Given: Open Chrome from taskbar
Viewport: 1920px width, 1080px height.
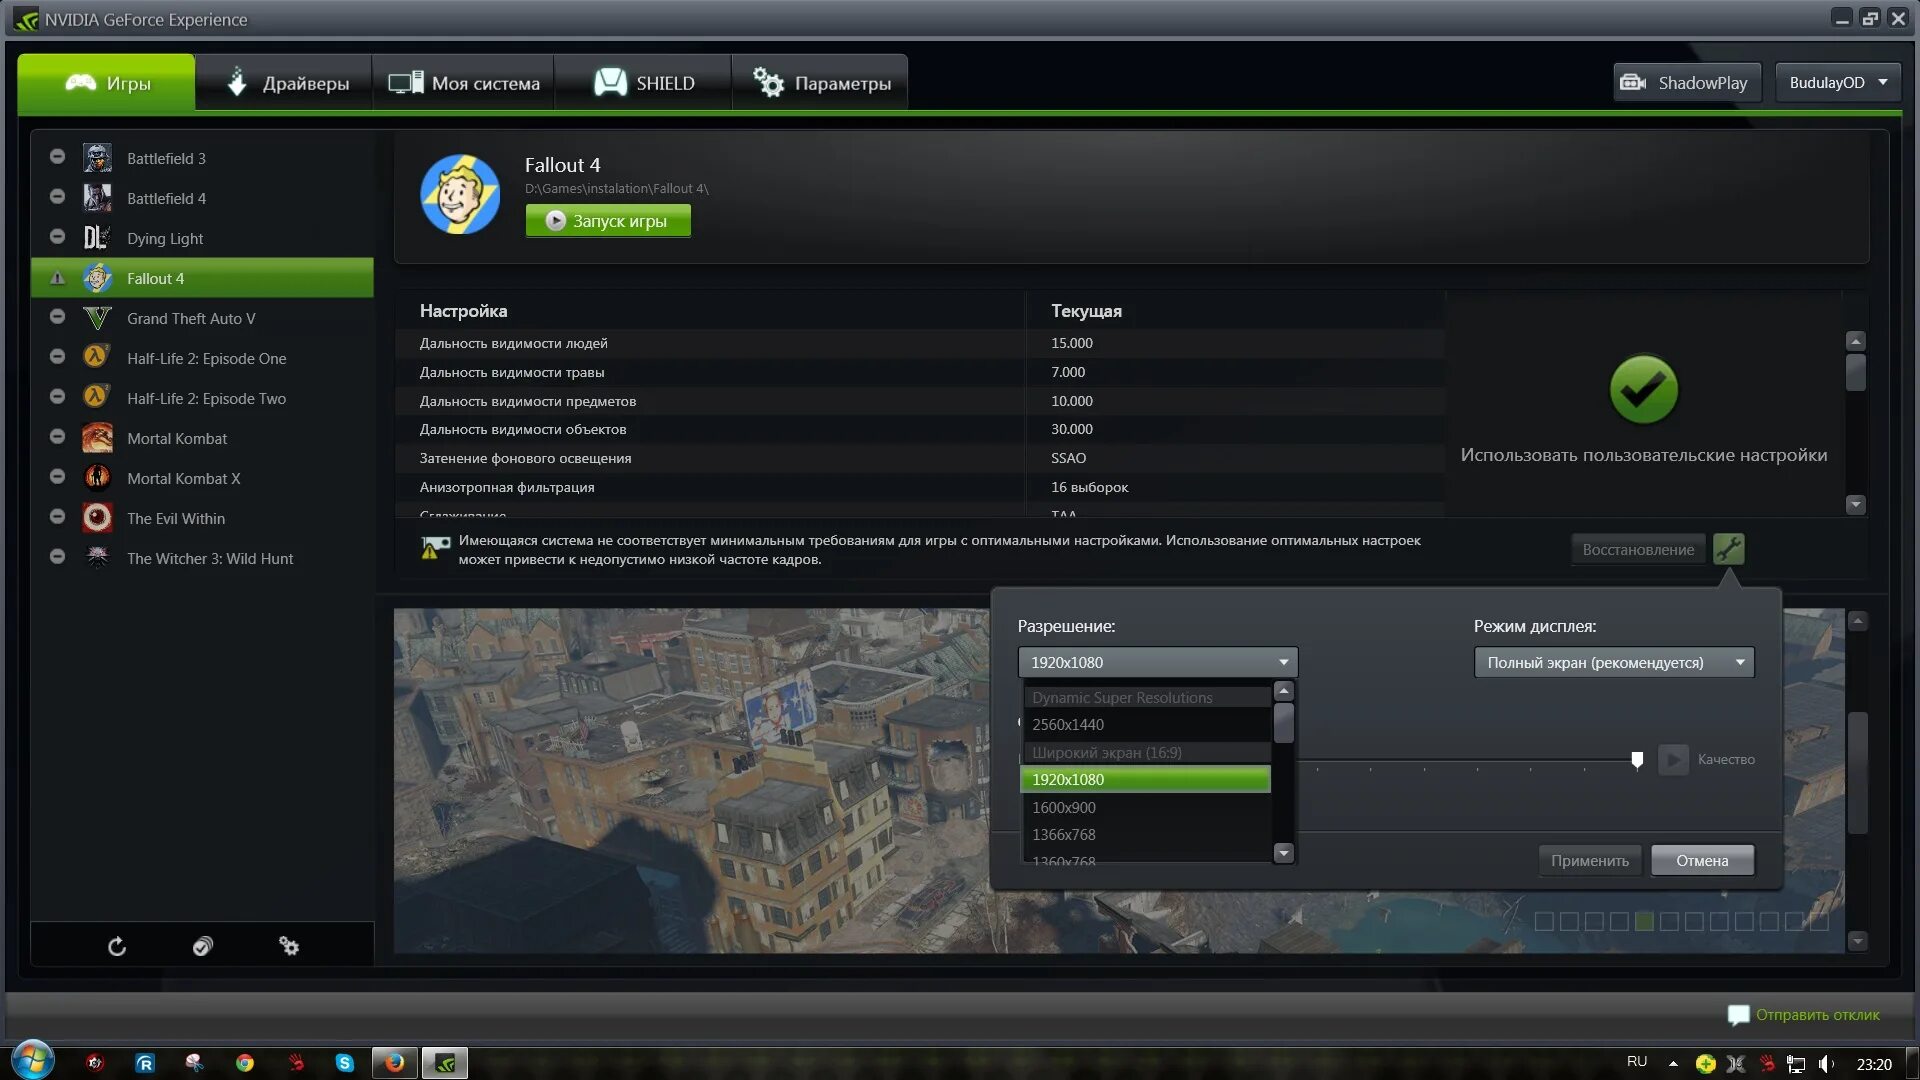Looking at the screenshot, I should [245, 1063].
